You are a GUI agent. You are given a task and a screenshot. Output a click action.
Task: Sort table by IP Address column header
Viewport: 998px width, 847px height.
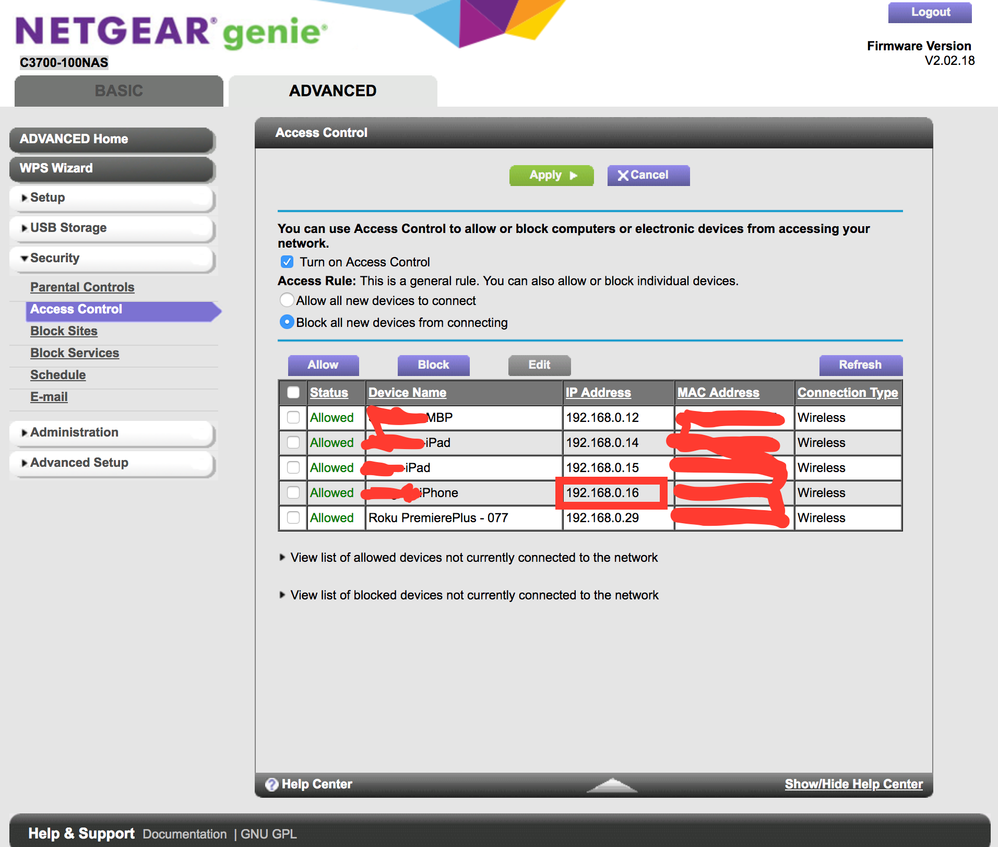598,393
